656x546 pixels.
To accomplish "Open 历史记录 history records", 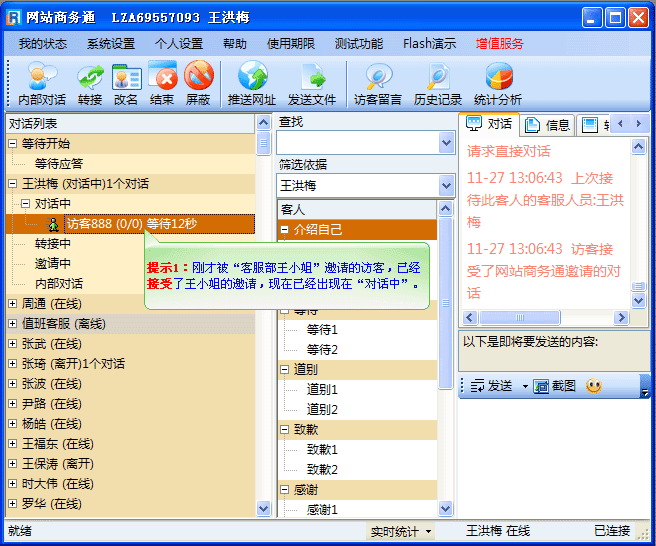I will 438,78.
